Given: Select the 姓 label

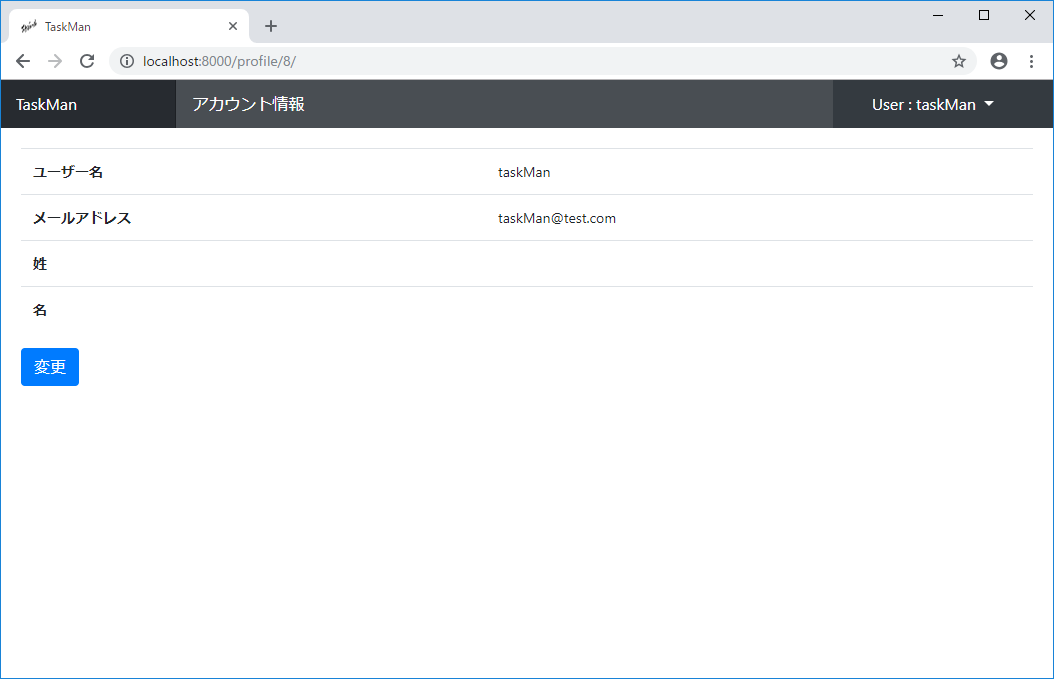Looking at the screenshot, I should (x=40, y=264).
